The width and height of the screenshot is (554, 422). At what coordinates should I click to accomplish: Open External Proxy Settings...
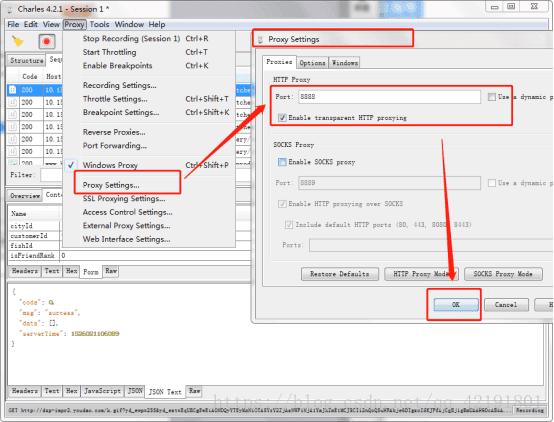[148, 225]
